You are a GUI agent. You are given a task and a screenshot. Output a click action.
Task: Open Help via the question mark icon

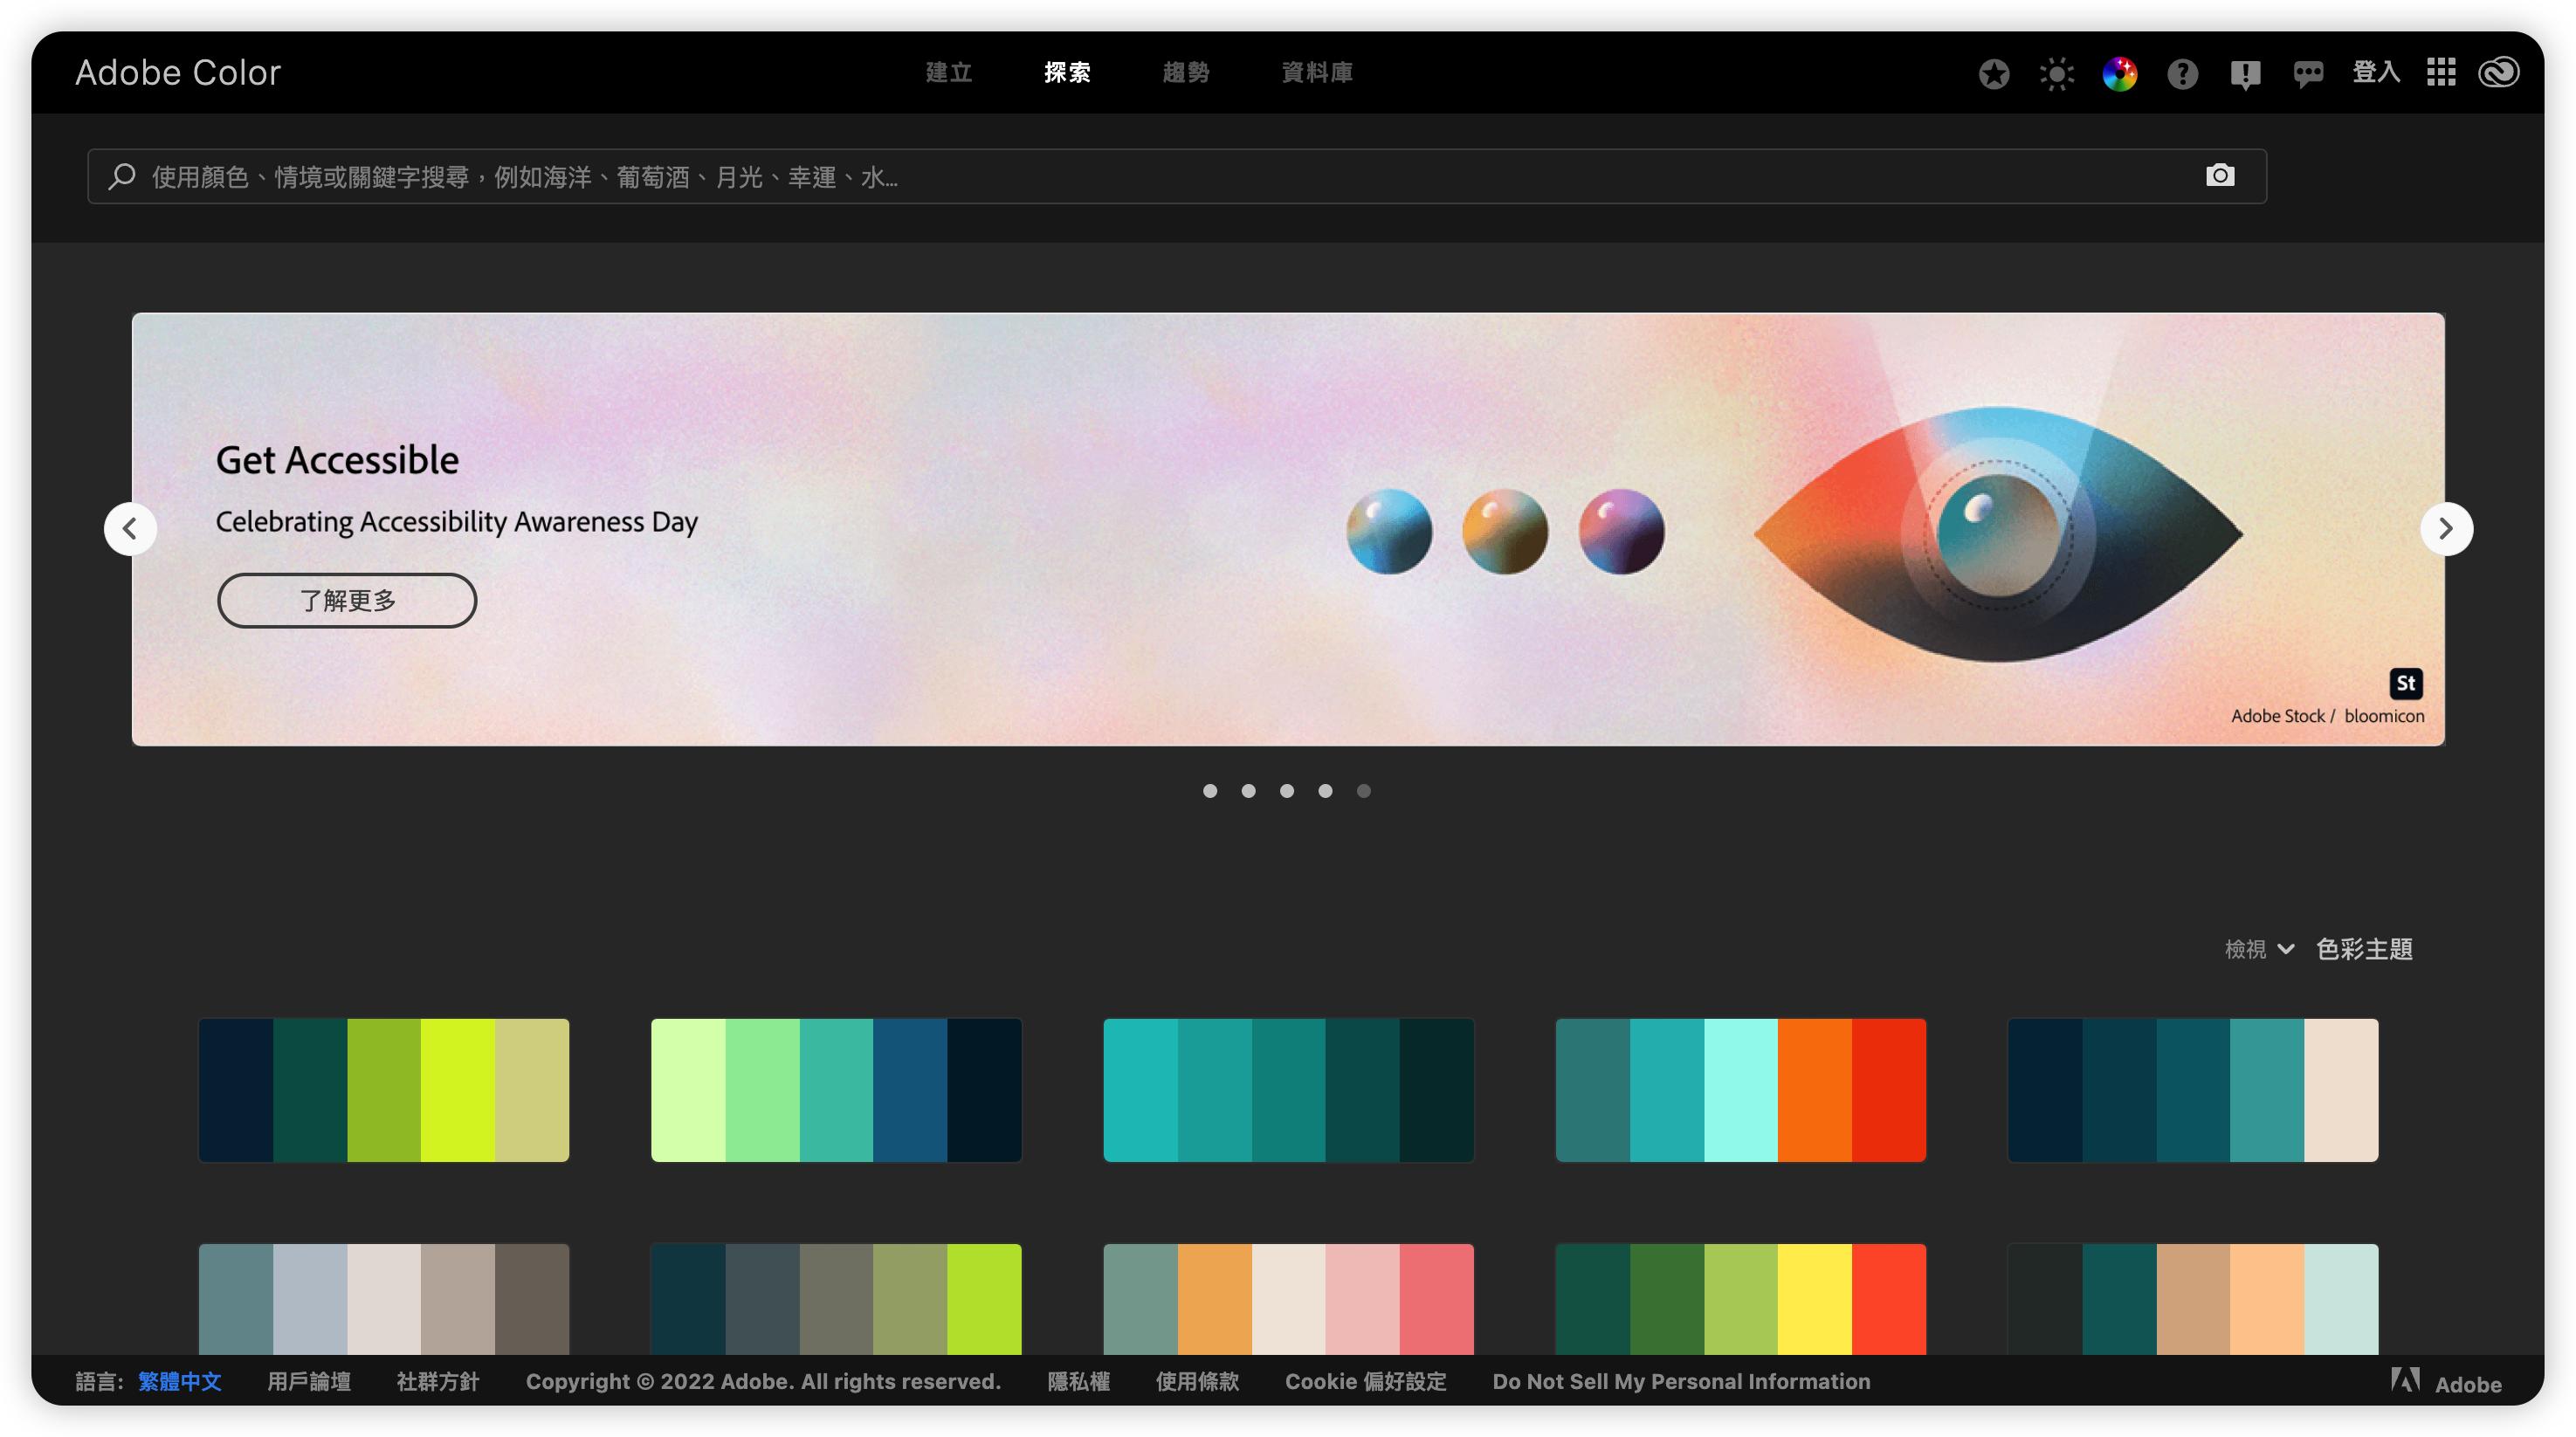[2183, 72]
